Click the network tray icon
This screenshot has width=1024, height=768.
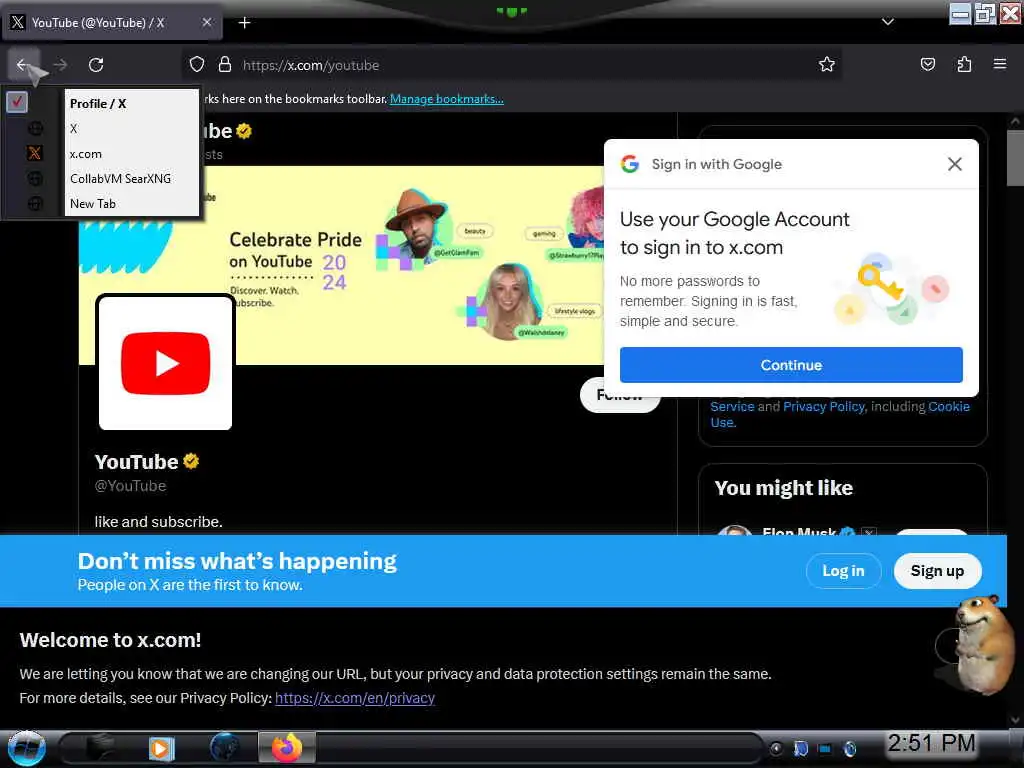pyautogui.click(x=825, y=748)
